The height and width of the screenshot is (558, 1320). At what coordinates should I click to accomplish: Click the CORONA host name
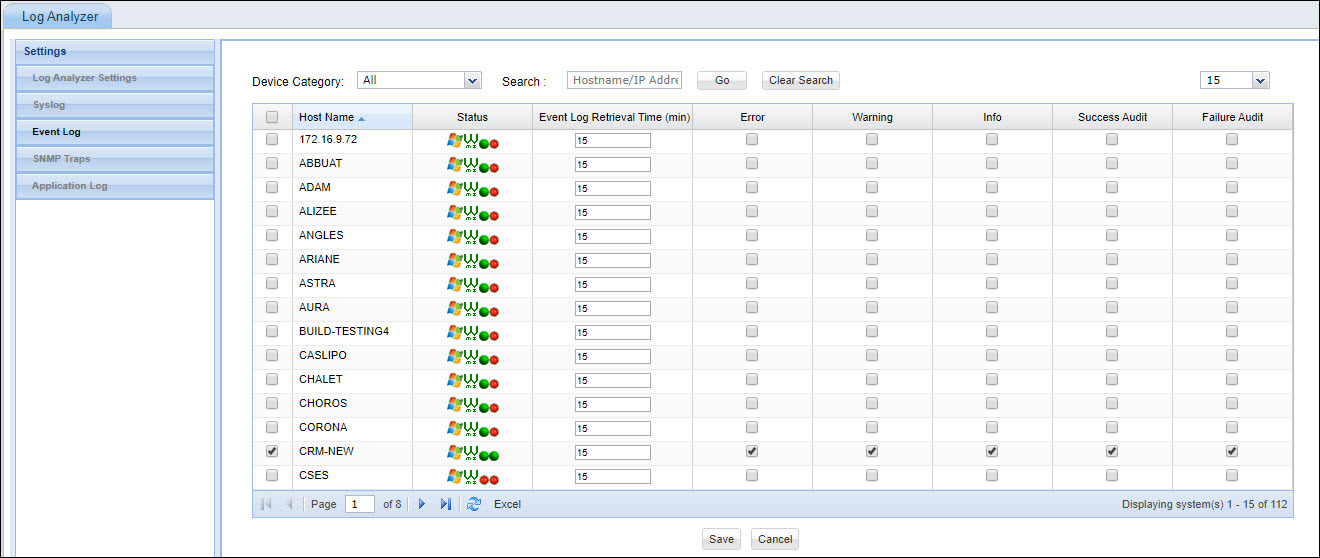(323, 427)
